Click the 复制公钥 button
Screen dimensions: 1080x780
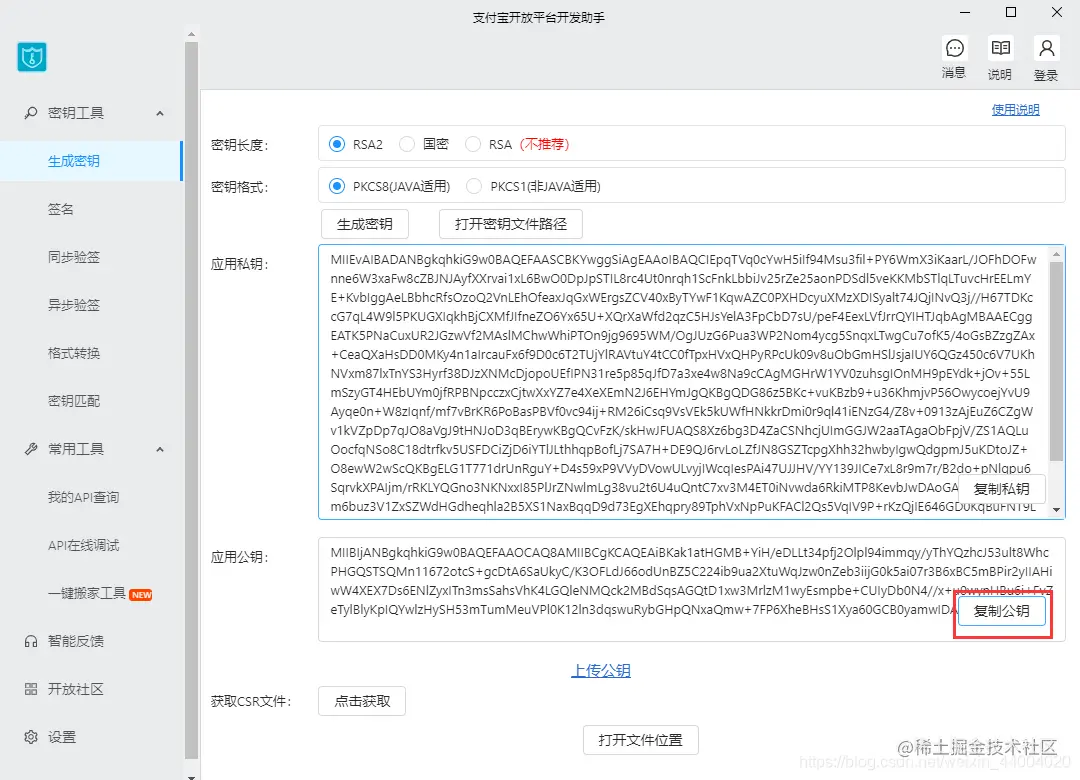[1001, 611]
